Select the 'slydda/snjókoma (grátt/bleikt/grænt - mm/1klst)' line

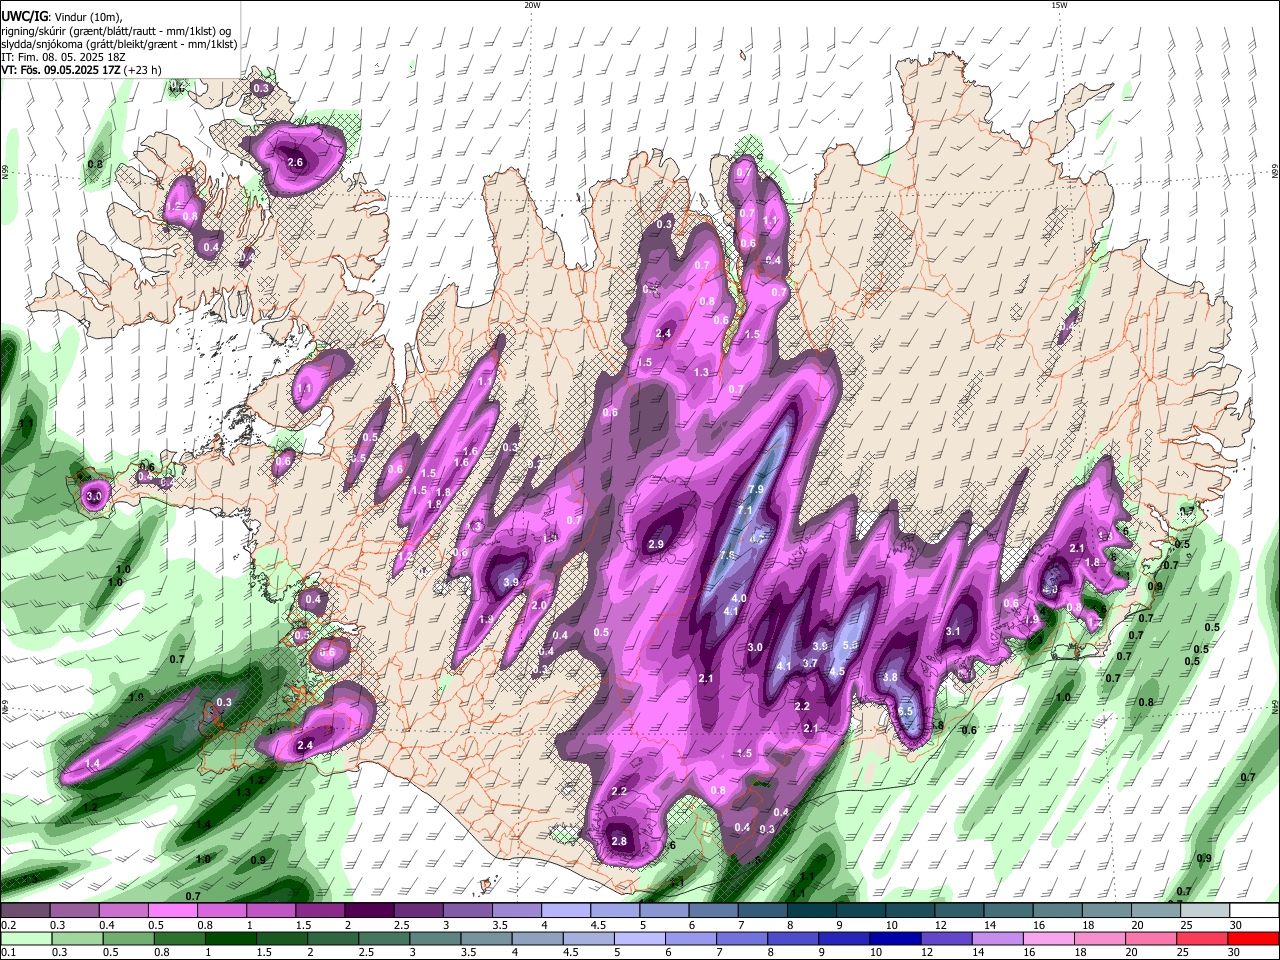(119, 44)
